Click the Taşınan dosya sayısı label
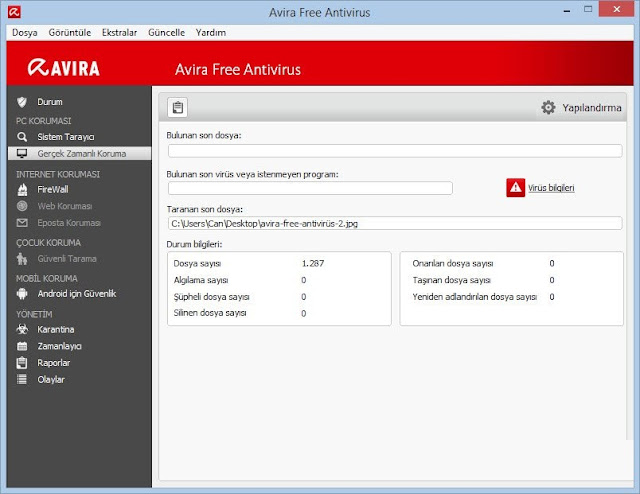640x494 pixels. coord(451,280)
